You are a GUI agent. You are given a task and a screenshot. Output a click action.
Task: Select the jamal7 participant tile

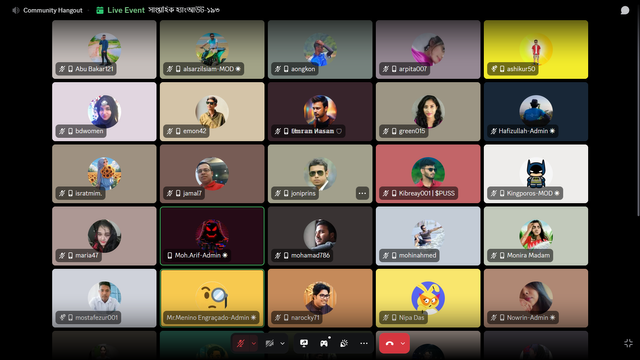212,174
